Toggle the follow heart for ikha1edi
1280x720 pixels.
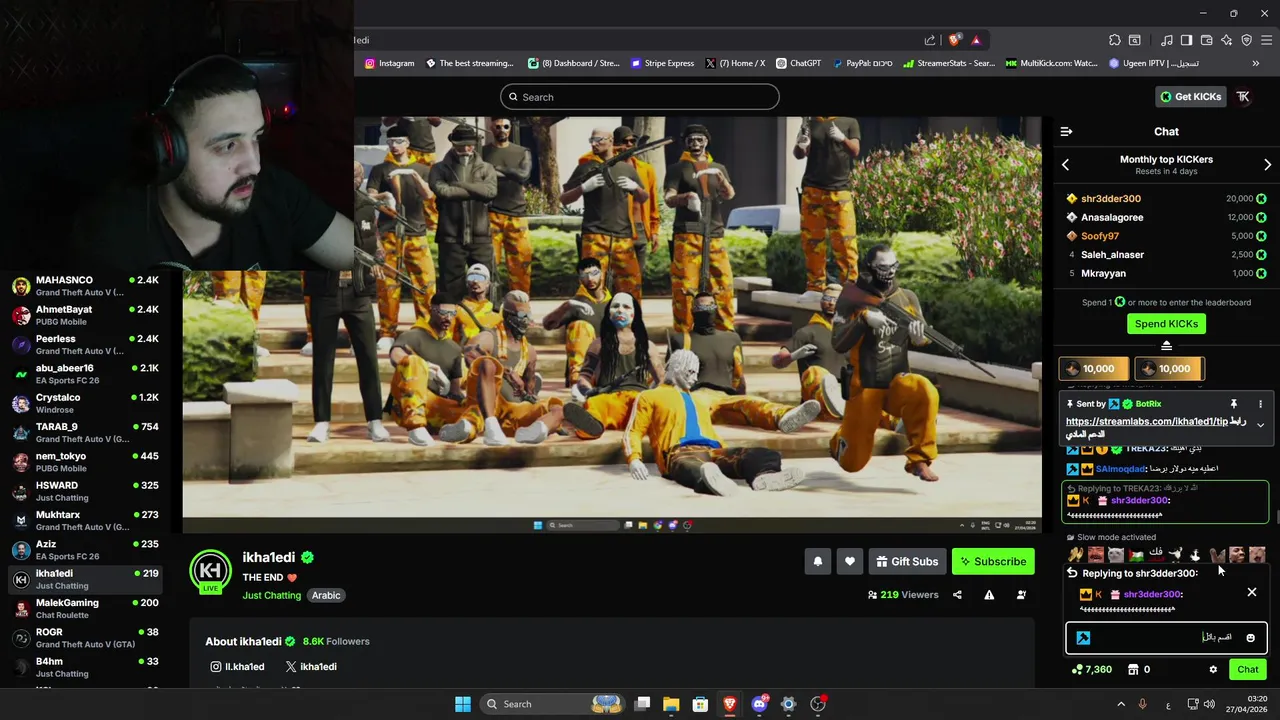point(849,562)
